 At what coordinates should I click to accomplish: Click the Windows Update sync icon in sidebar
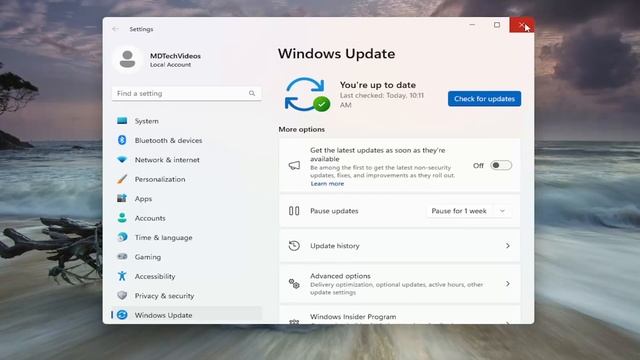[x=122, y=315]
